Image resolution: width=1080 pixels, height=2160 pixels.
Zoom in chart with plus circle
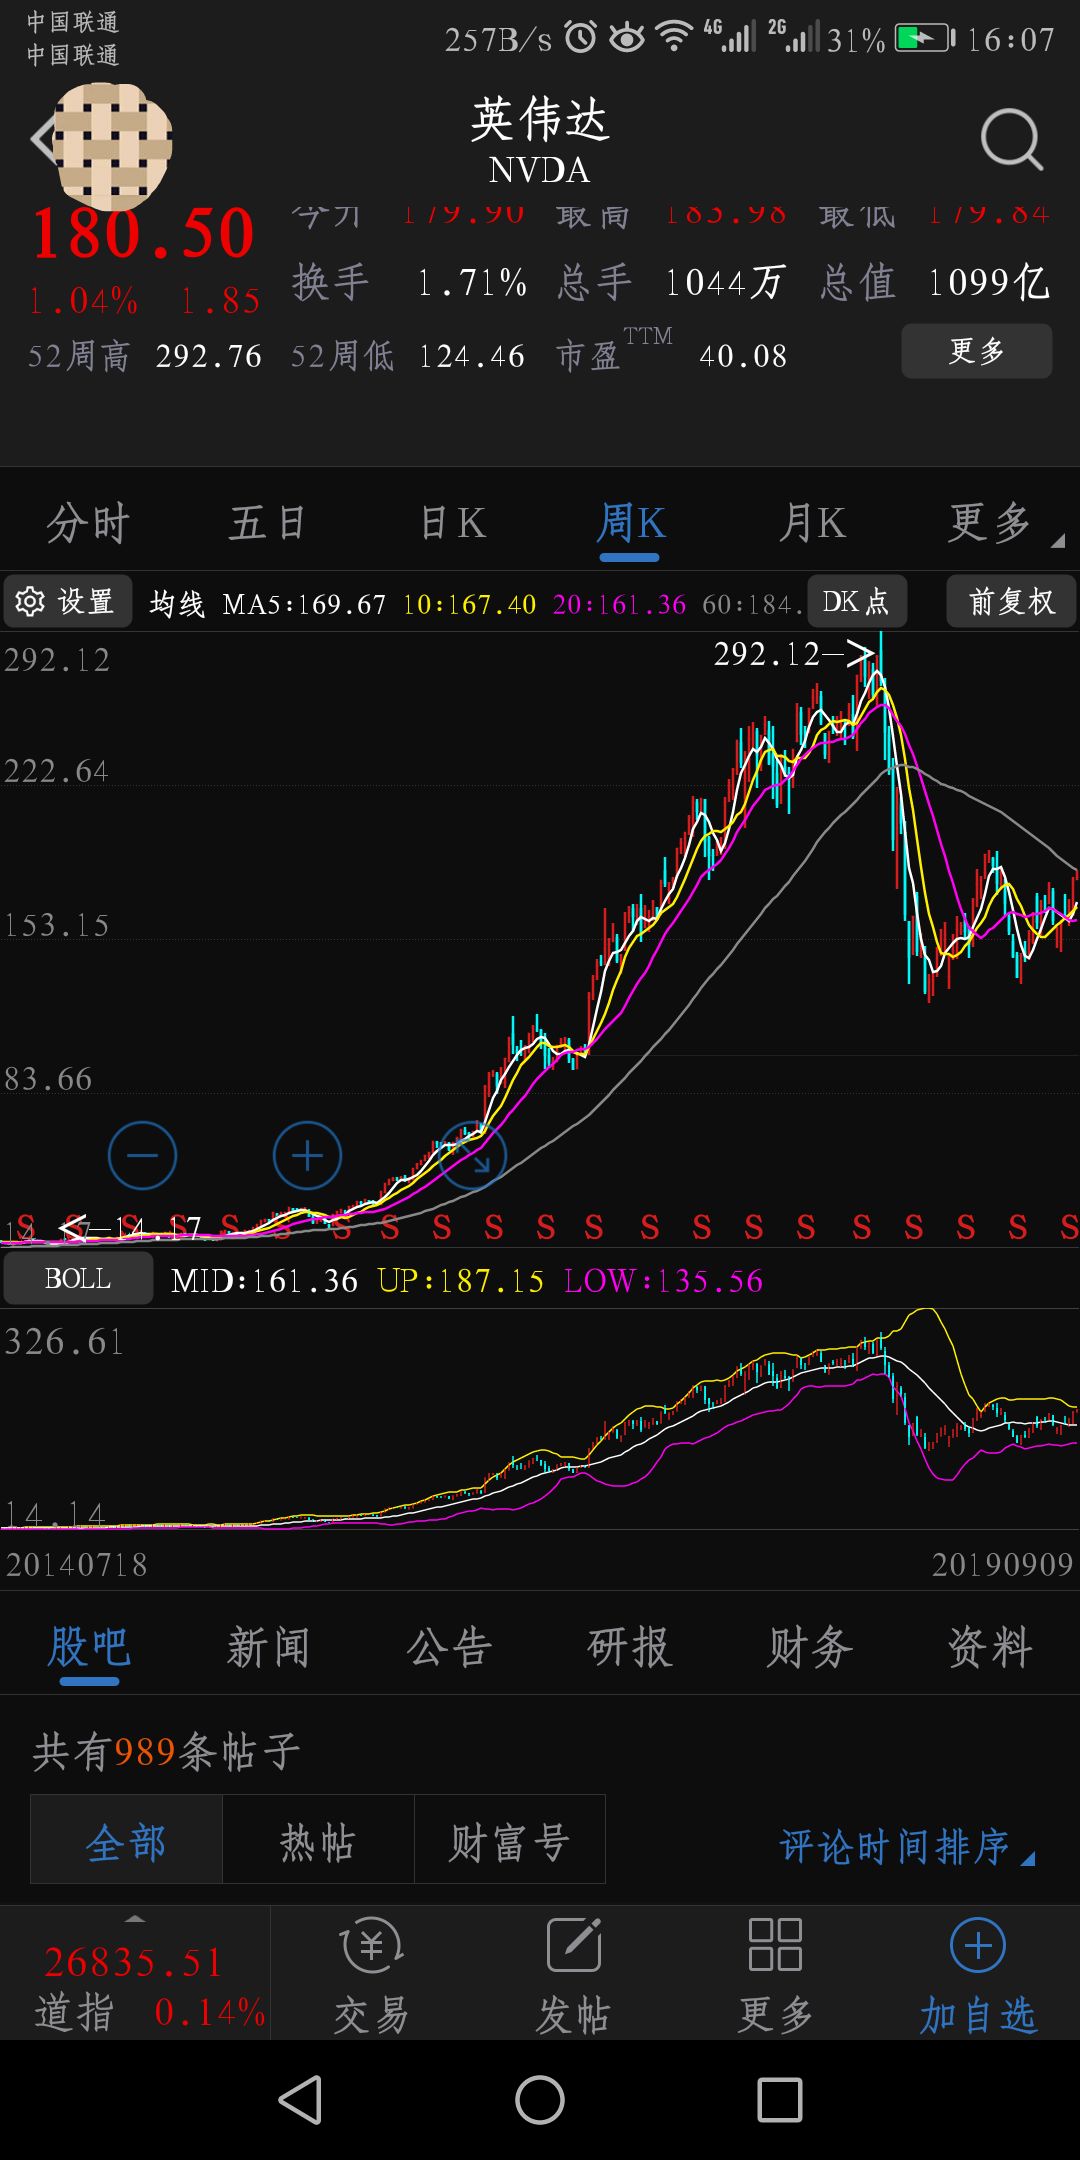(x=307, y=1156)
